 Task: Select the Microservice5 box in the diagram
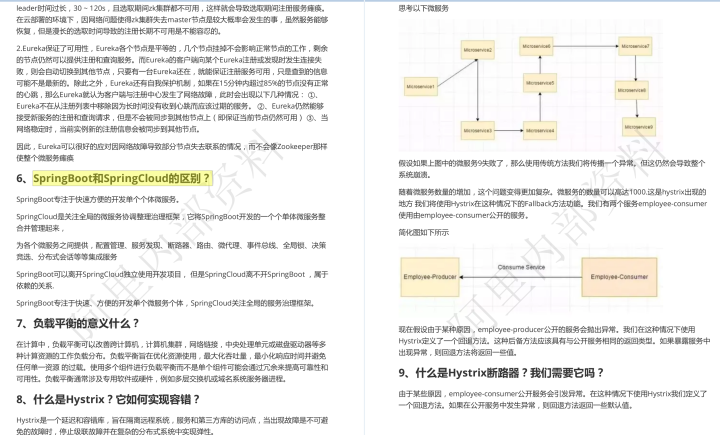tap(540, 83)
